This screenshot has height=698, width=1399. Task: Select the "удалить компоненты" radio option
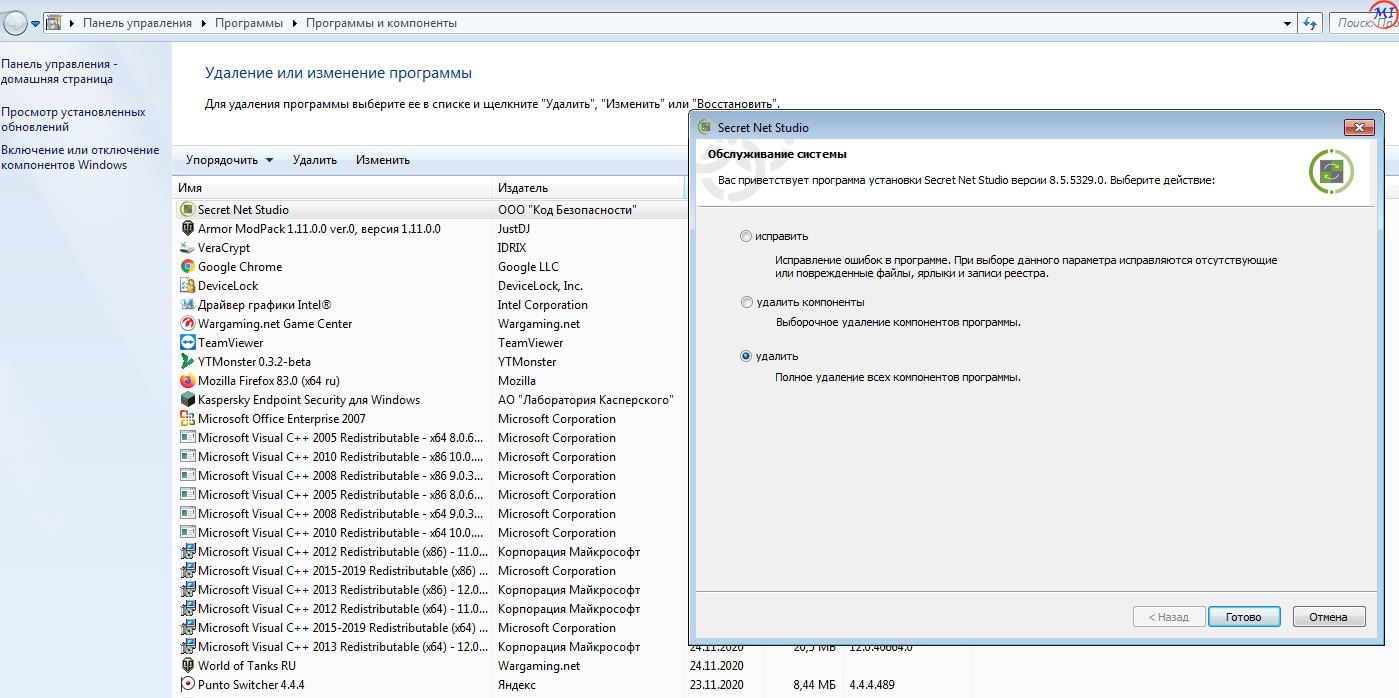click(x=746, y=302)
